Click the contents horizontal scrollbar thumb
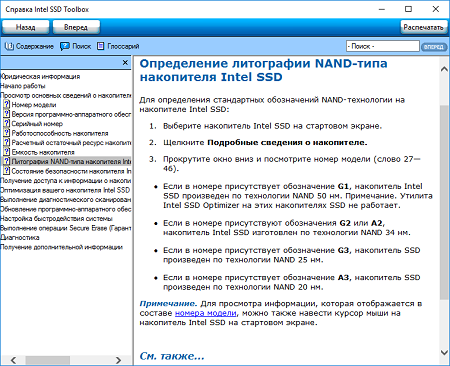Viewport: 450px width, 366px height. 48,360
